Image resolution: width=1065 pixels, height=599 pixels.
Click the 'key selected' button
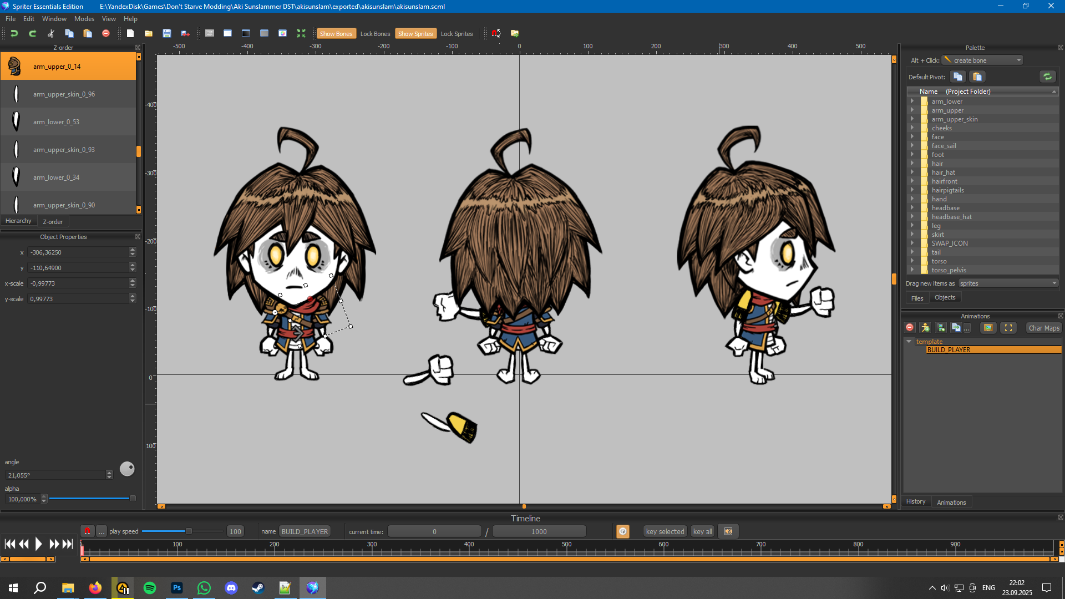pyautogui.click(x=665, y=531)
